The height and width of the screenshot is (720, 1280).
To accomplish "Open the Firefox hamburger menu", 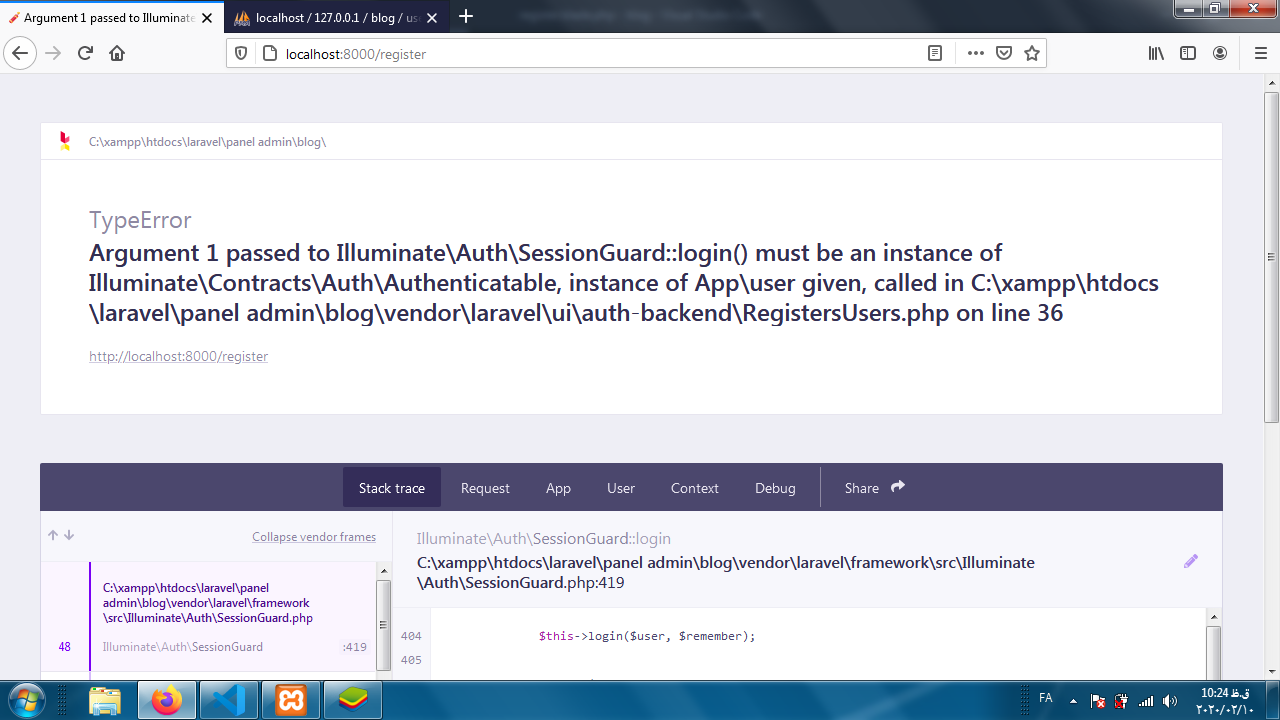I will tap(1260, 54).
